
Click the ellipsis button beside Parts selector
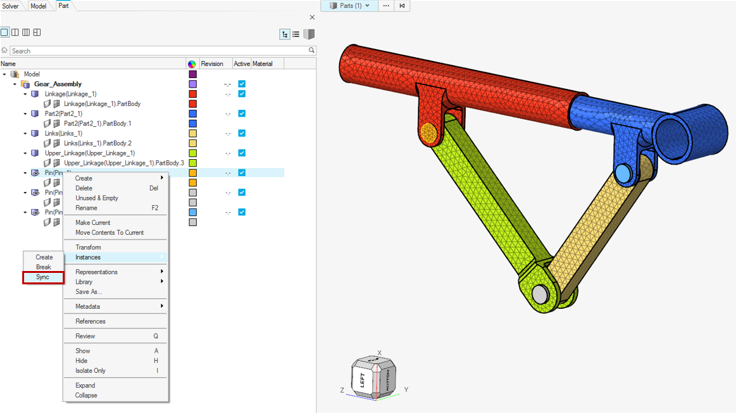point(386,6)
